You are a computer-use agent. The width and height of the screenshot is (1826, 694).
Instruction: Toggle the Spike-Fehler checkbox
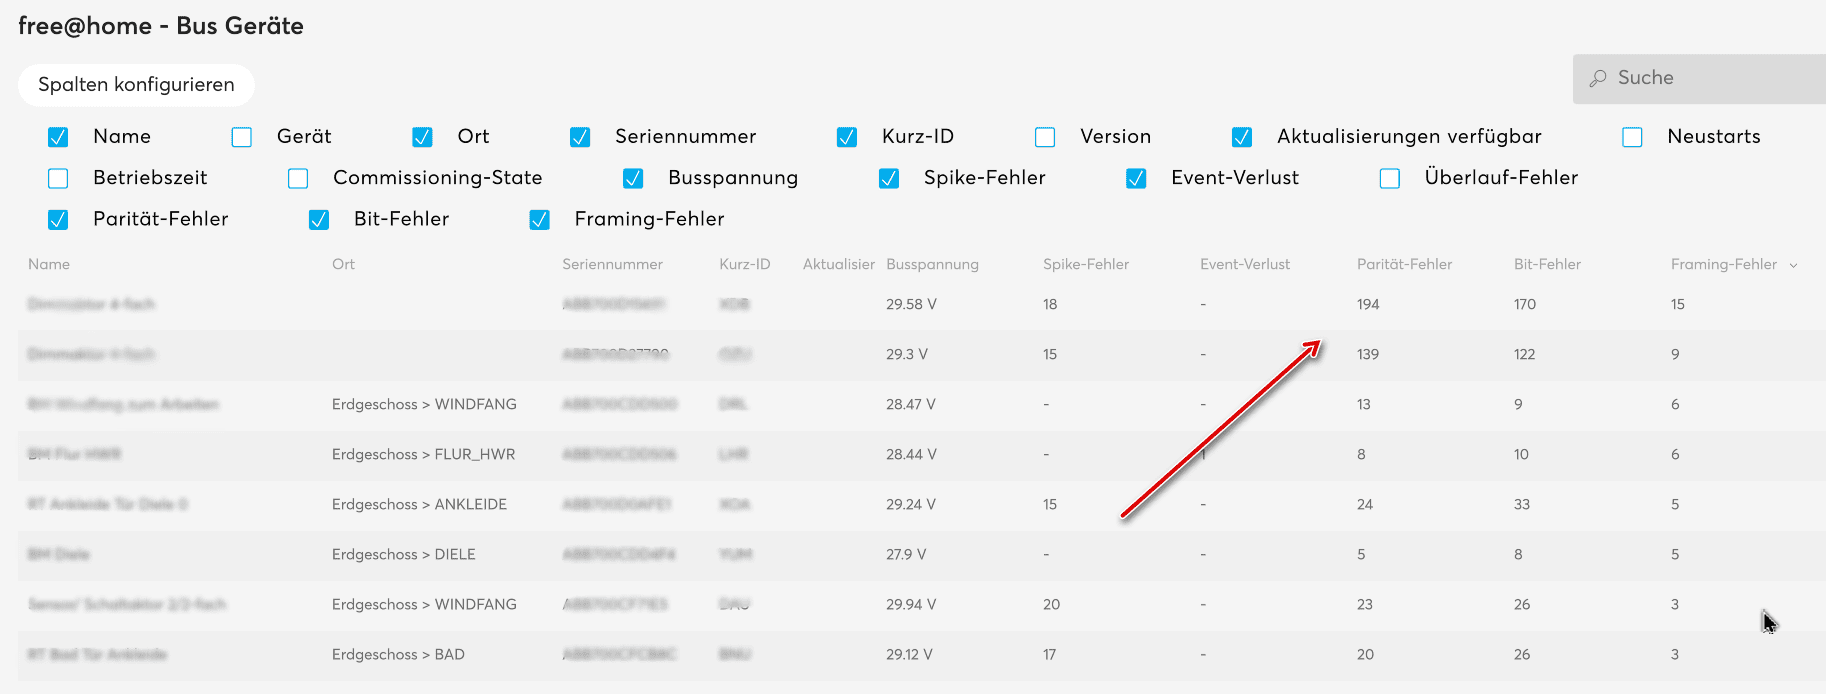coord(889,178)
